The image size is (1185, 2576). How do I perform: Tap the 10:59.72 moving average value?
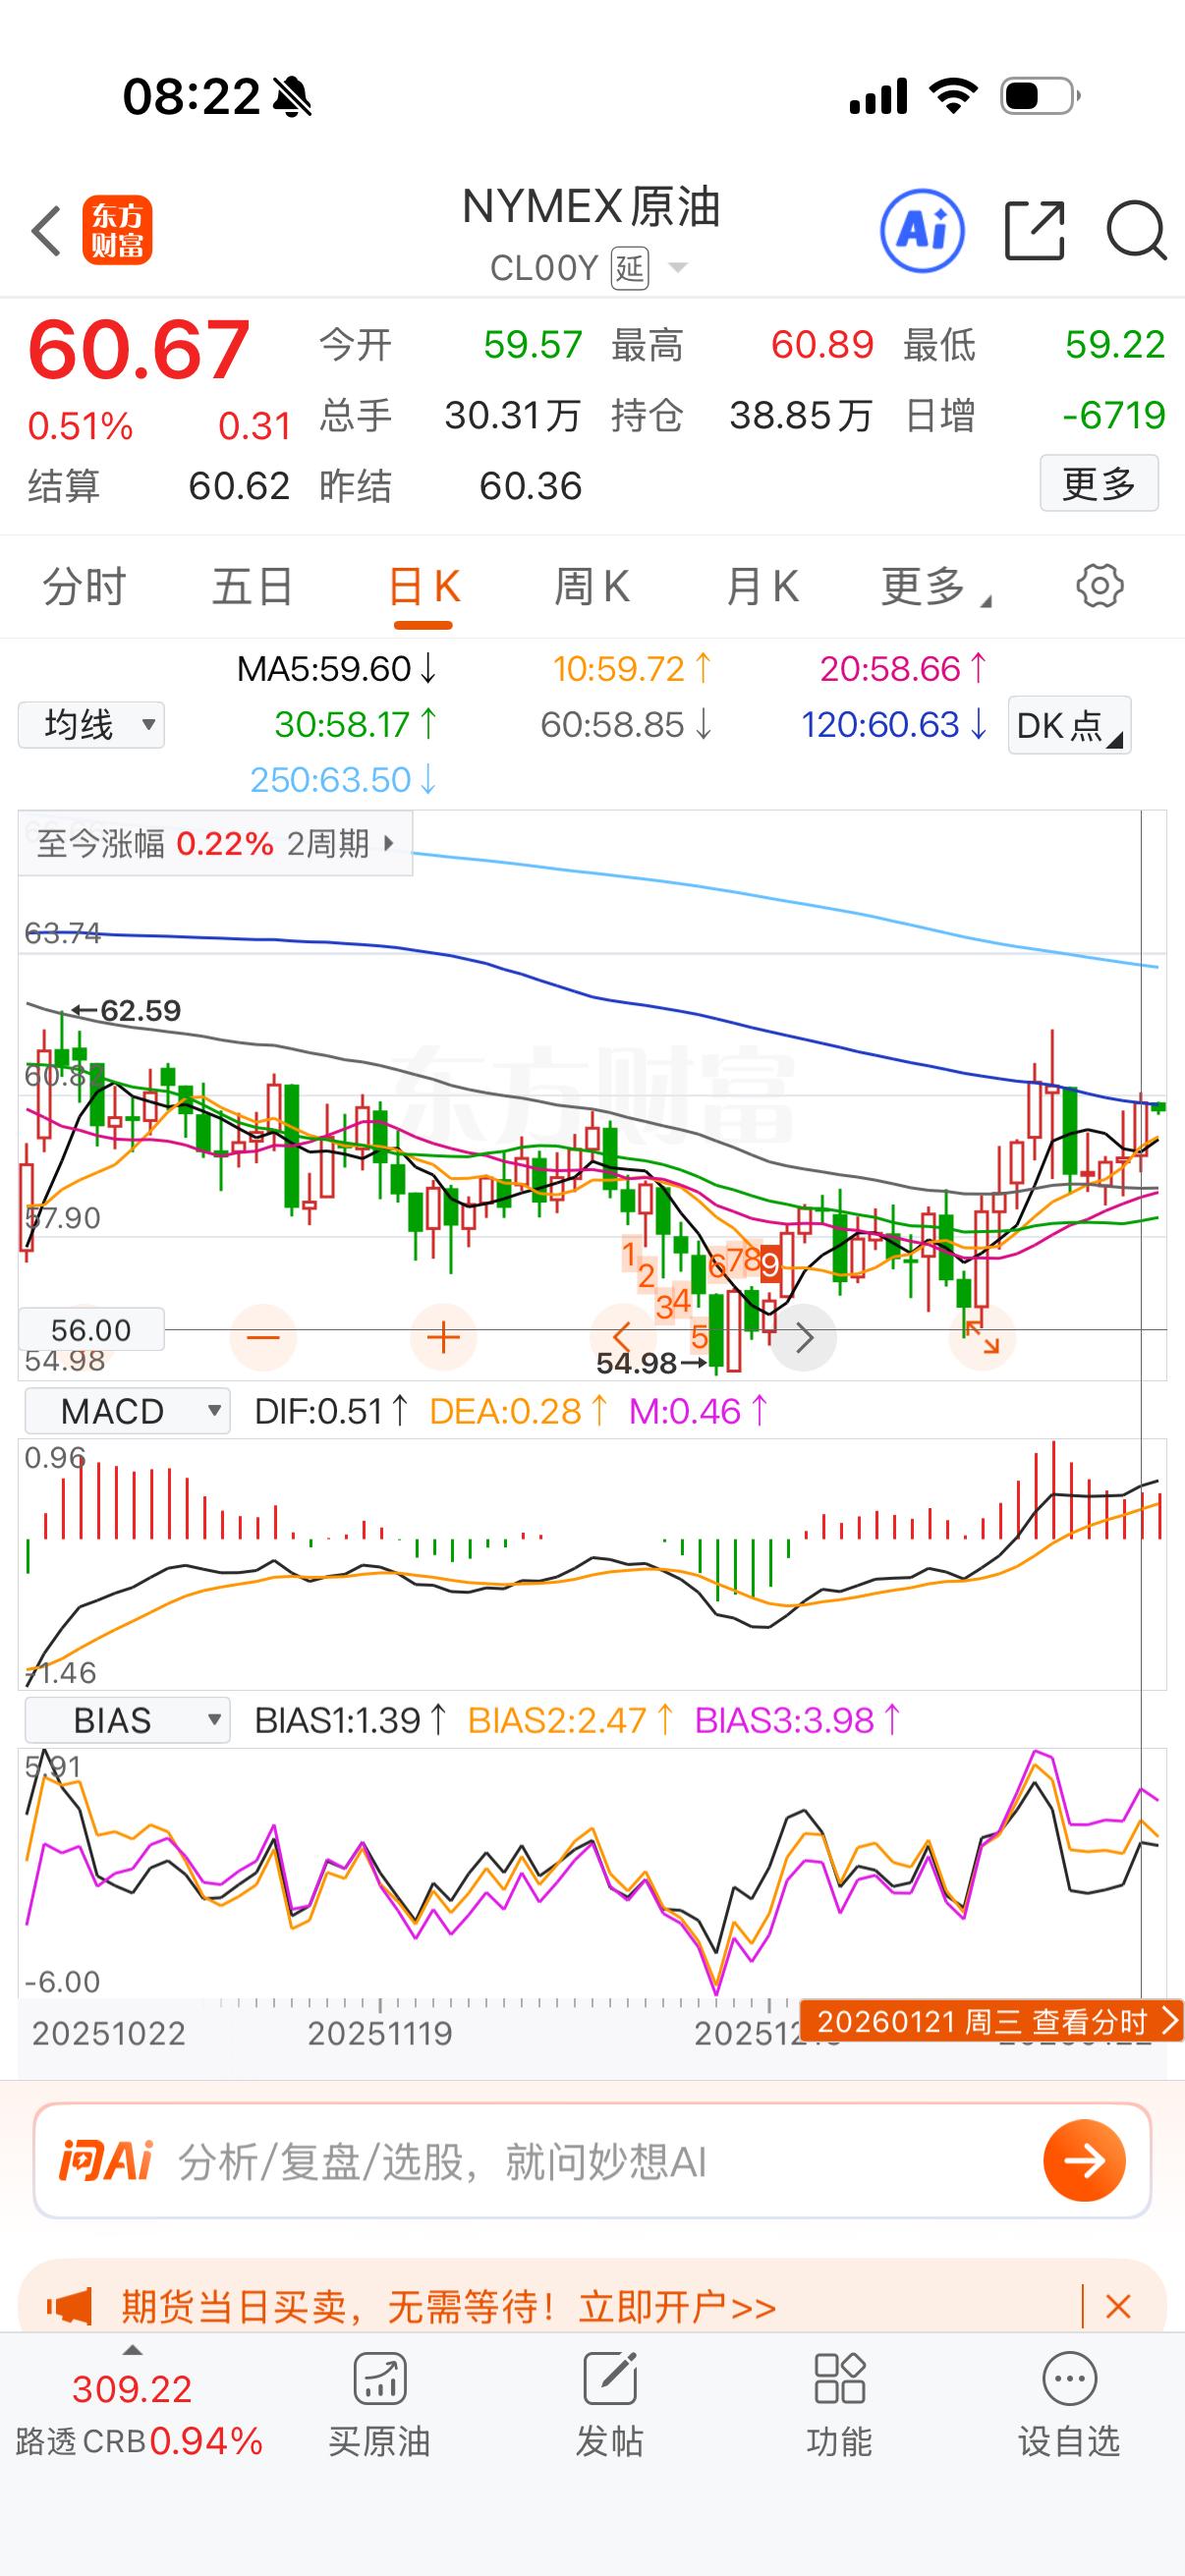[x=633, y=669]
